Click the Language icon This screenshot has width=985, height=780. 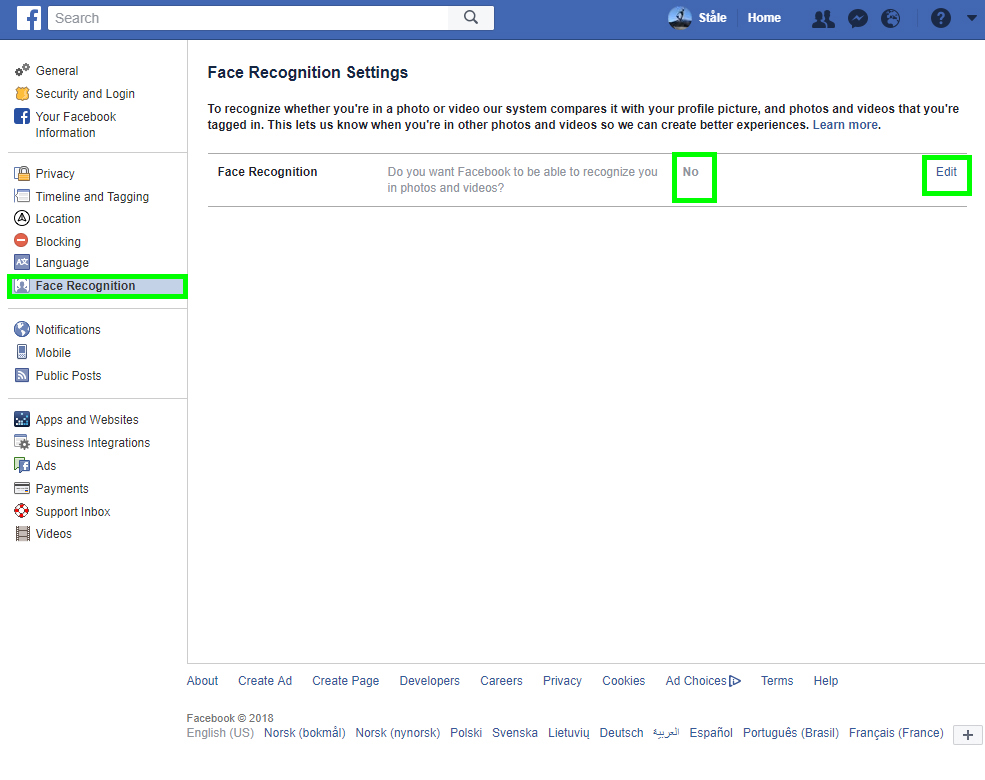[x=22, y=263]
